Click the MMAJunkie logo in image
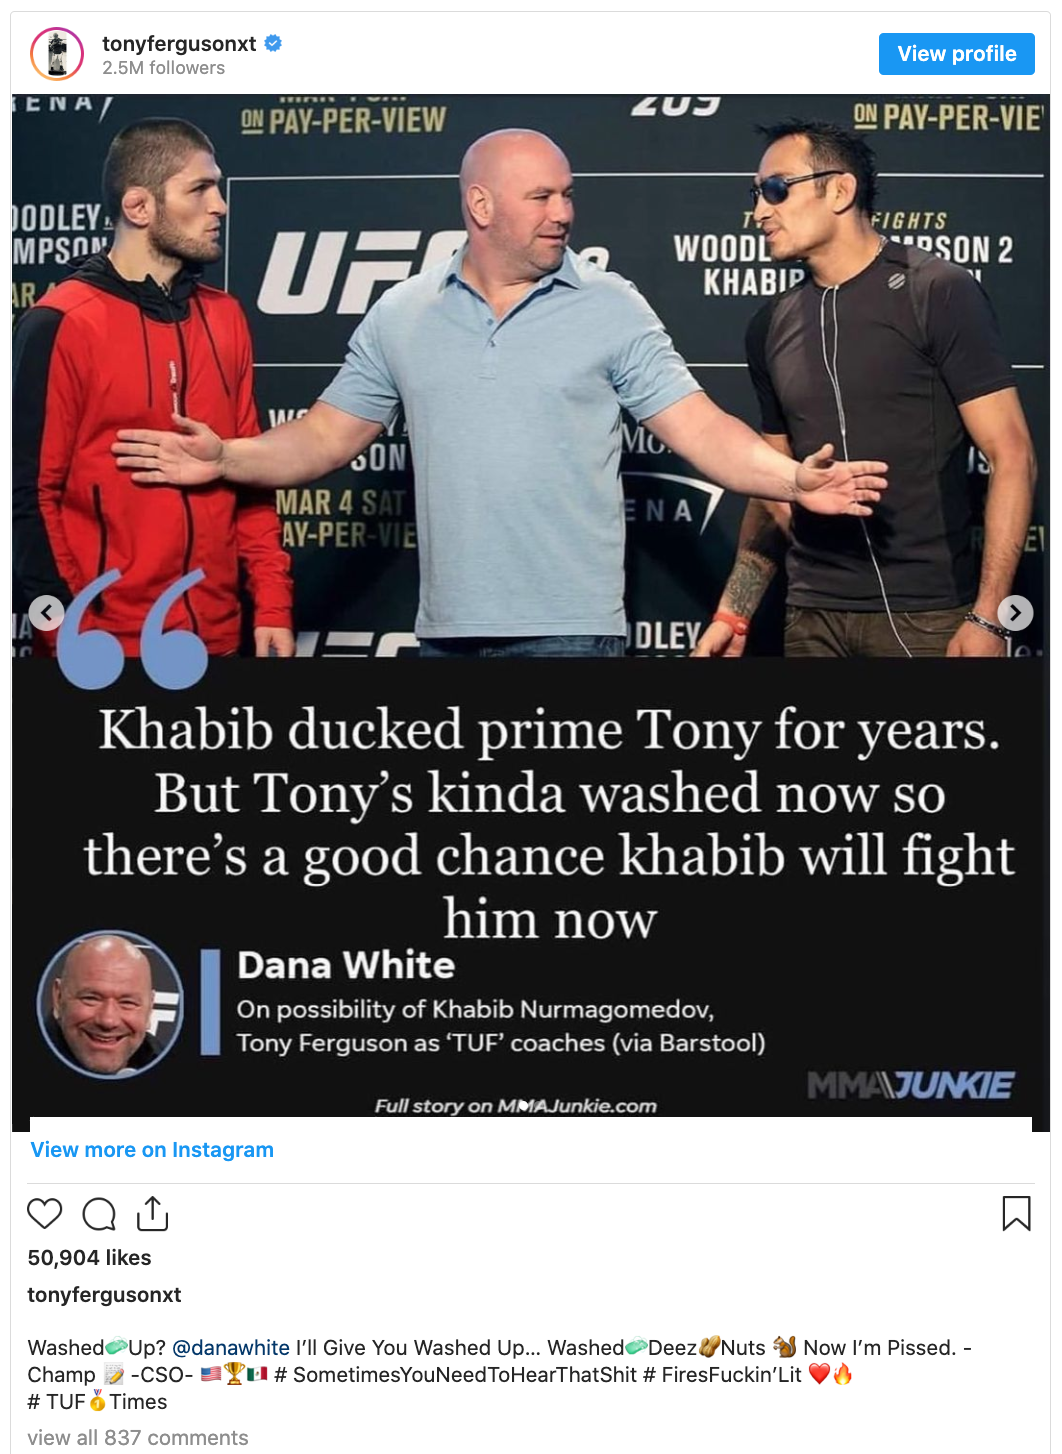 [x=910, y=1085]
